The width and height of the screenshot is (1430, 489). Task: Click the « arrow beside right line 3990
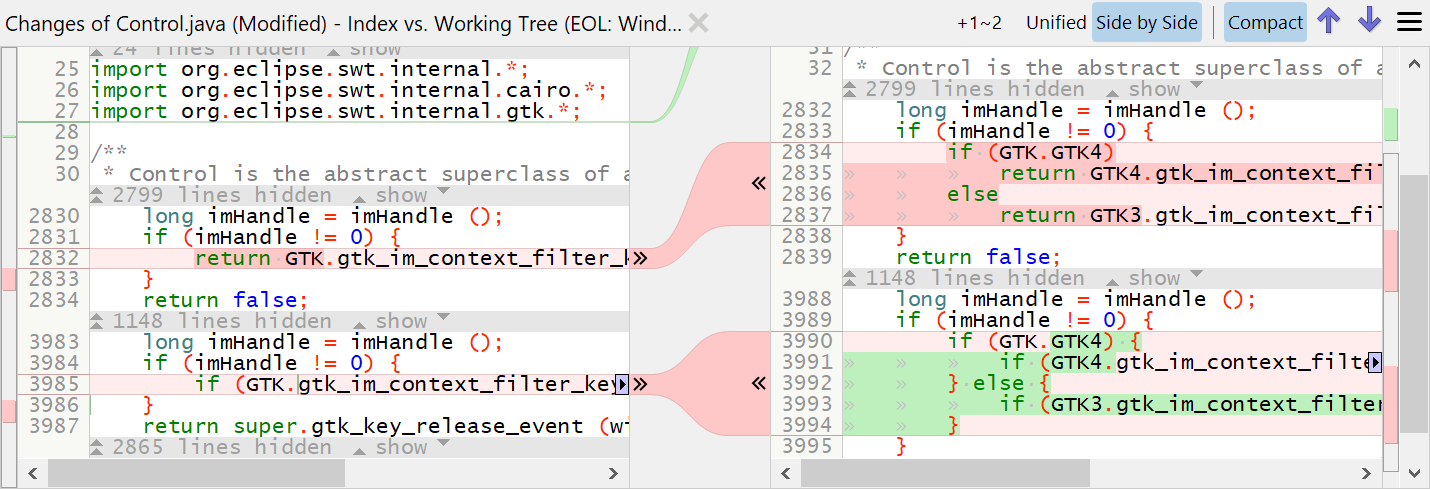pos(758,383)
